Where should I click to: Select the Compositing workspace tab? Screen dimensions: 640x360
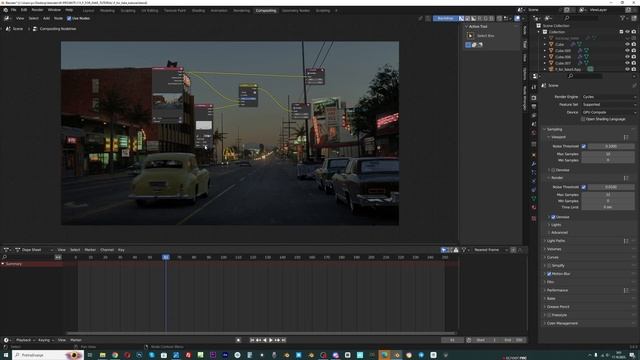(x=266, y=10)
